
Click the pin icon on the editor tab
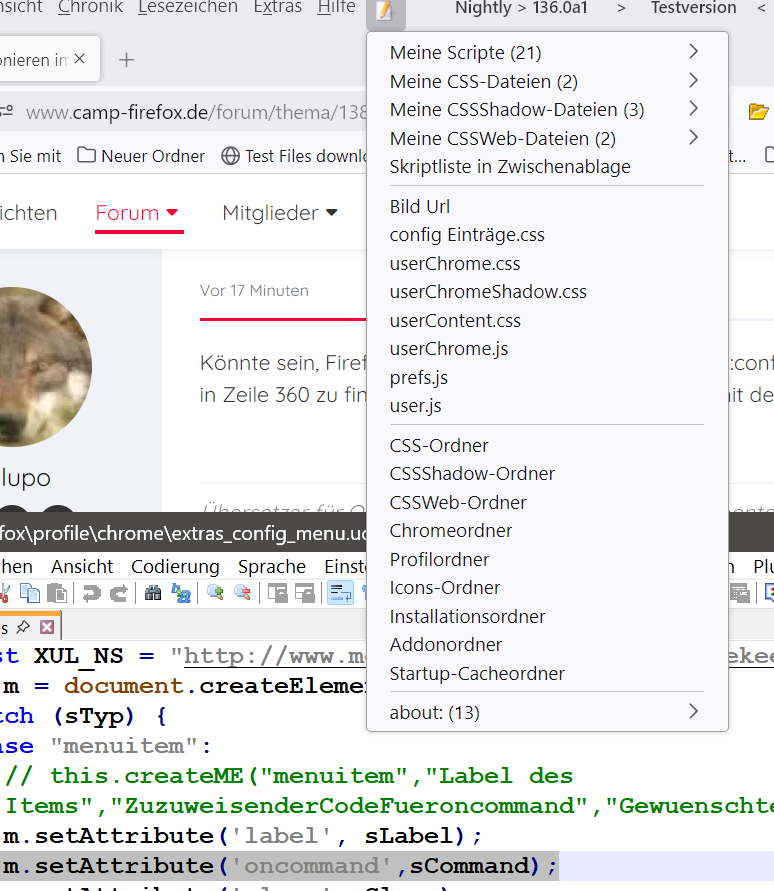coord(23,627)
